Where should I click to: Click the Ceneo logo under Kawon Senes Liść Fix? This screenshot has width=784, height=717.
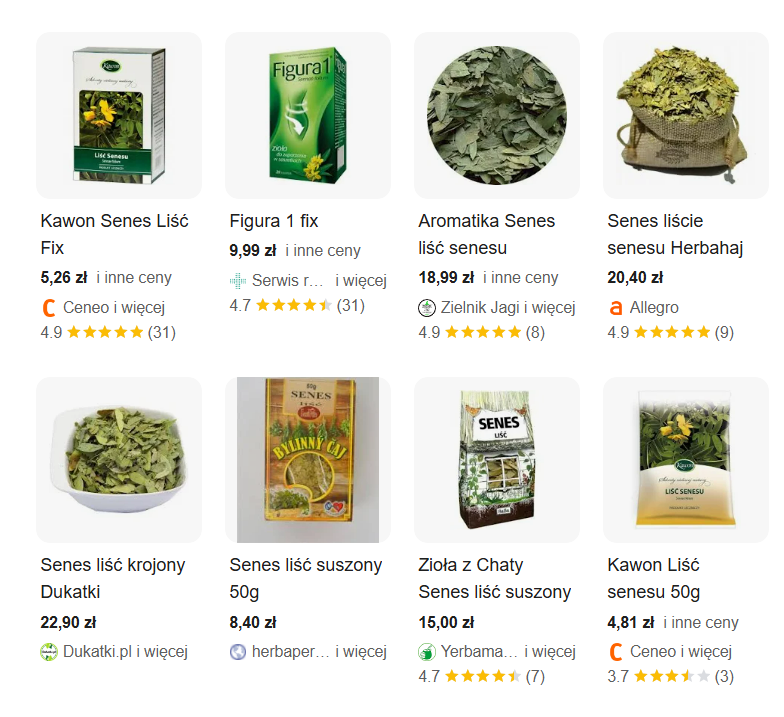(x=48, y=308)
